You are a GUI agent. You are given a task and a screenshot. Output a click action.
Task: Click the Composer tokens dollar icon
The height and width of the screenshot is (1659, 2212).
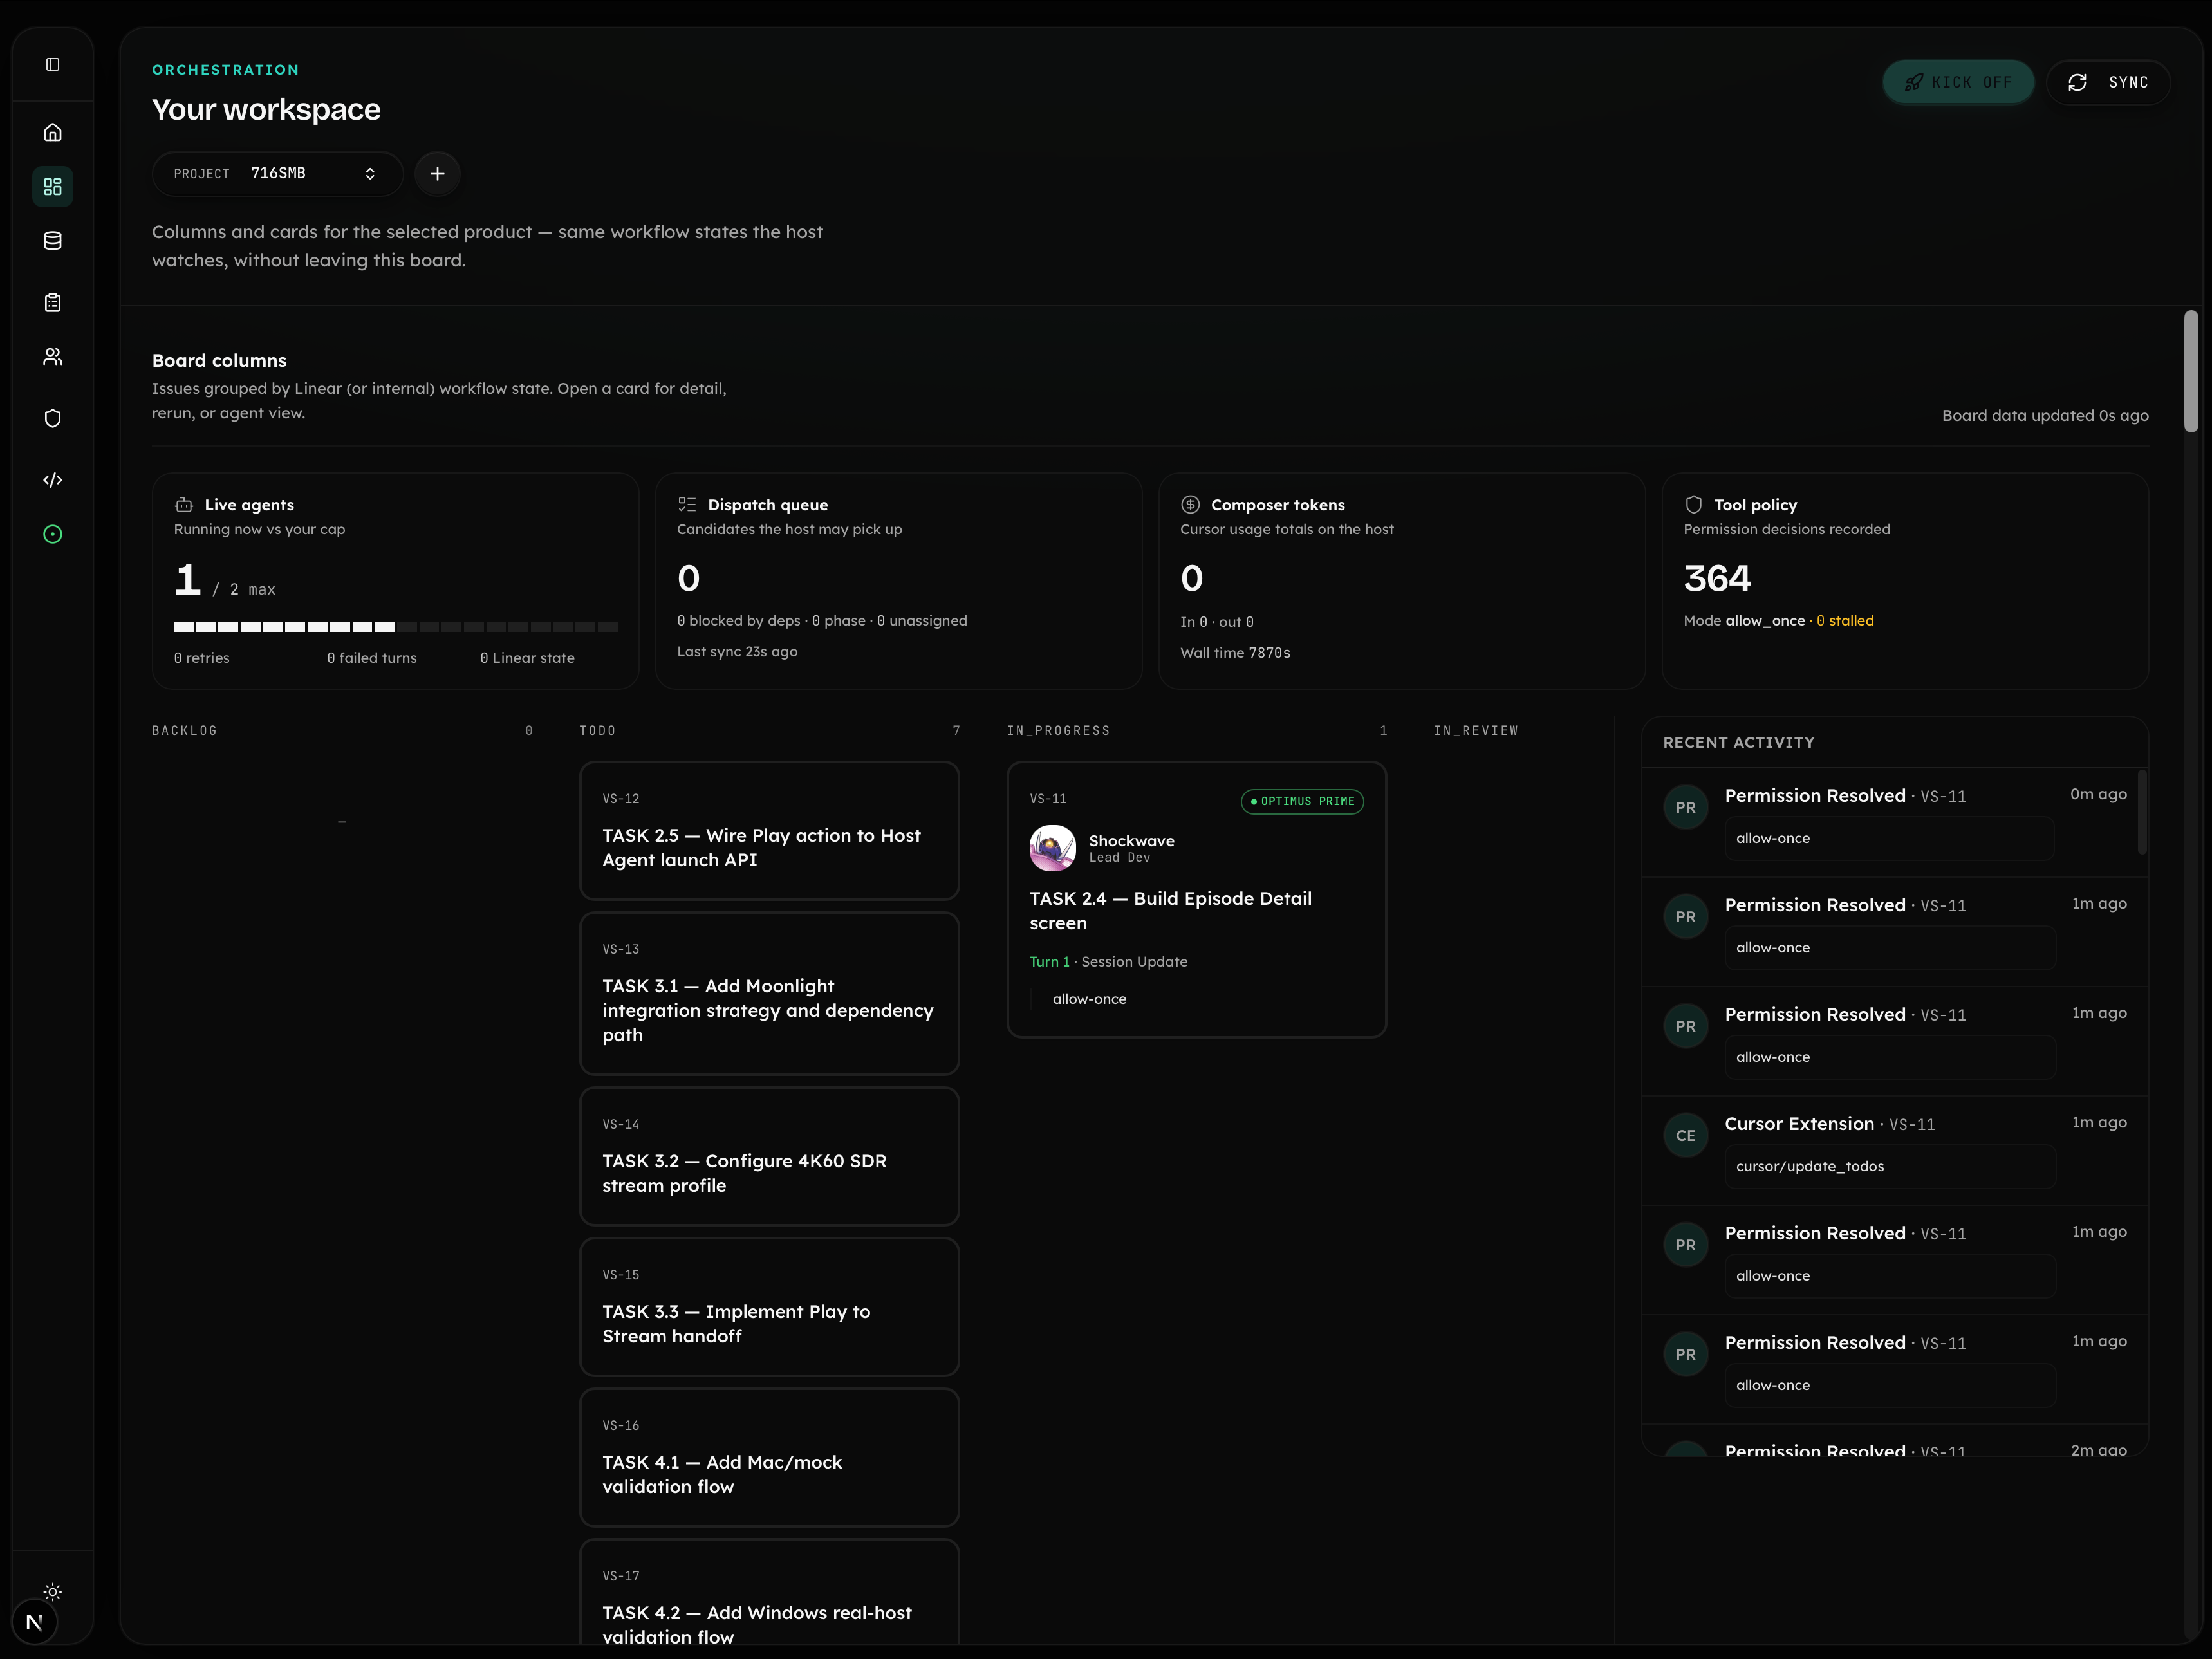1190,505
